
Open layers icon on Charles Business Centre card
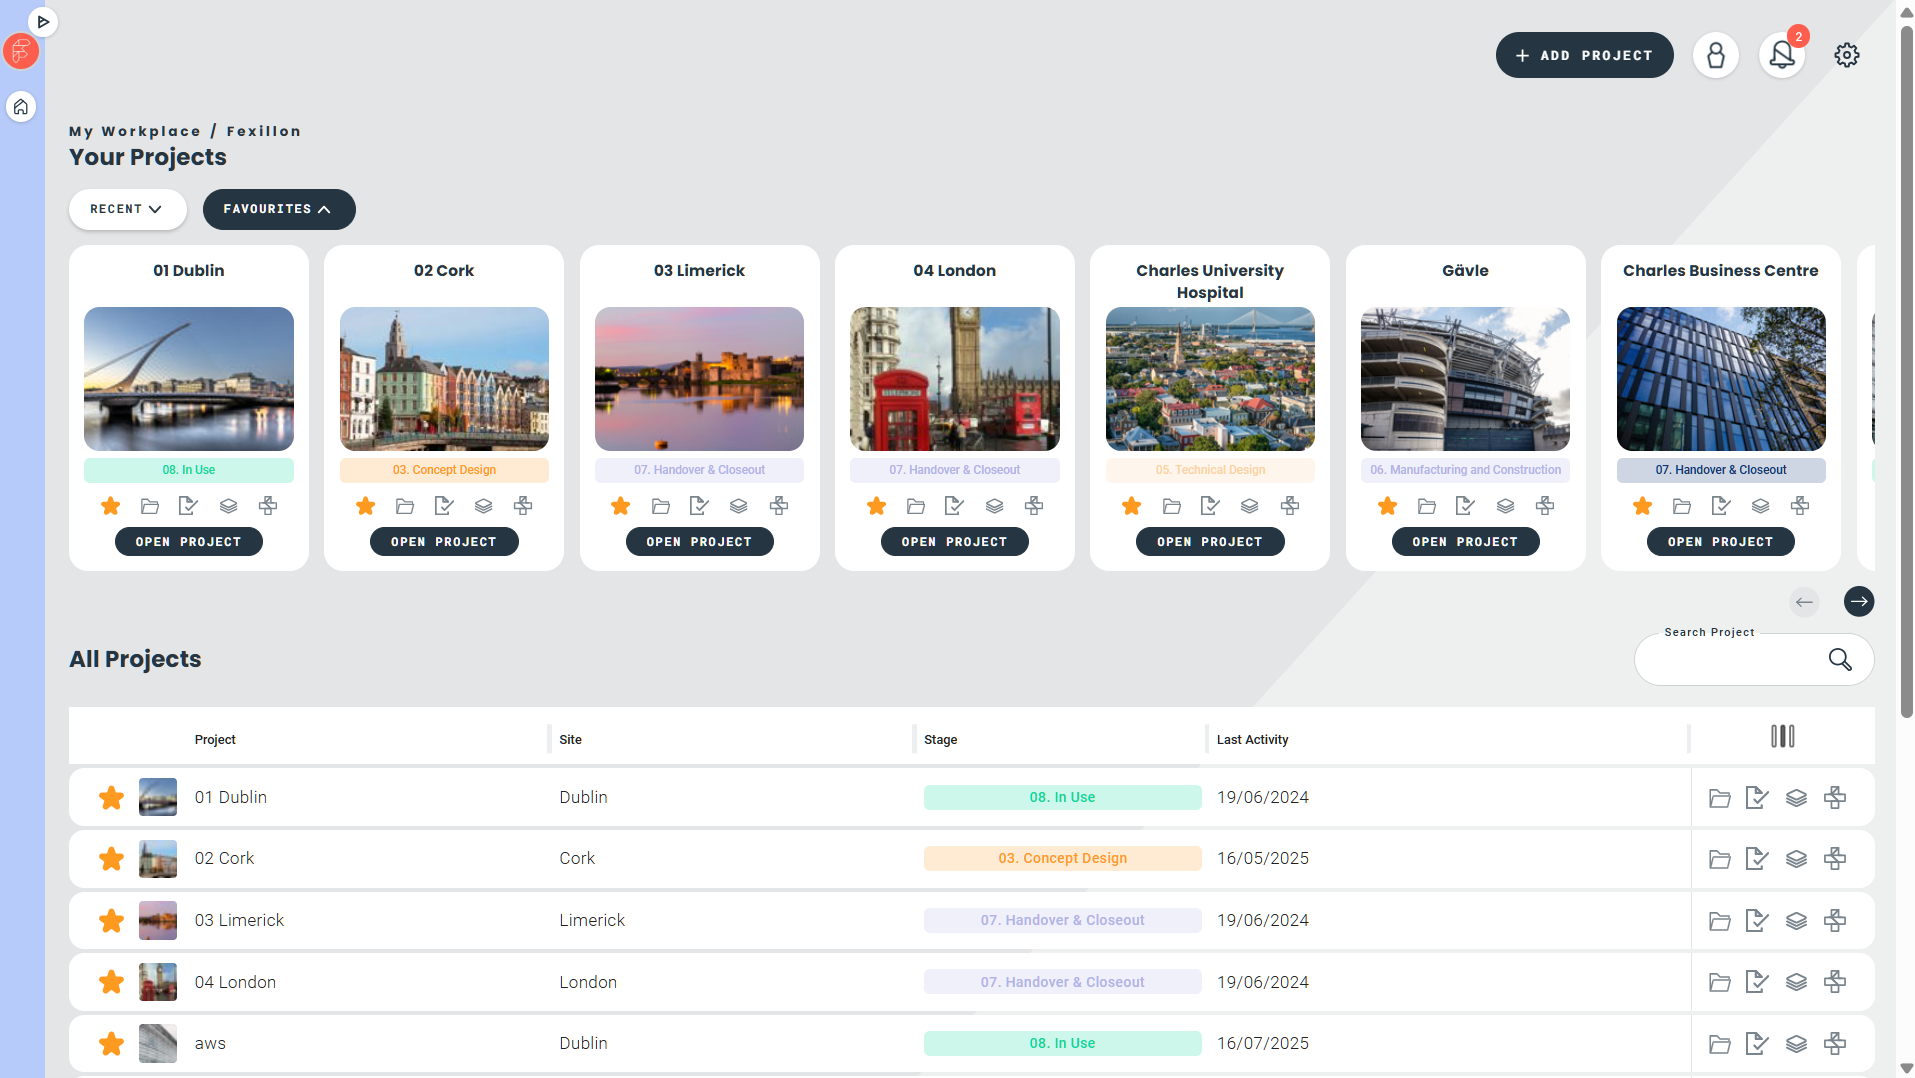pyautogui.click(x=1761, y=506)
